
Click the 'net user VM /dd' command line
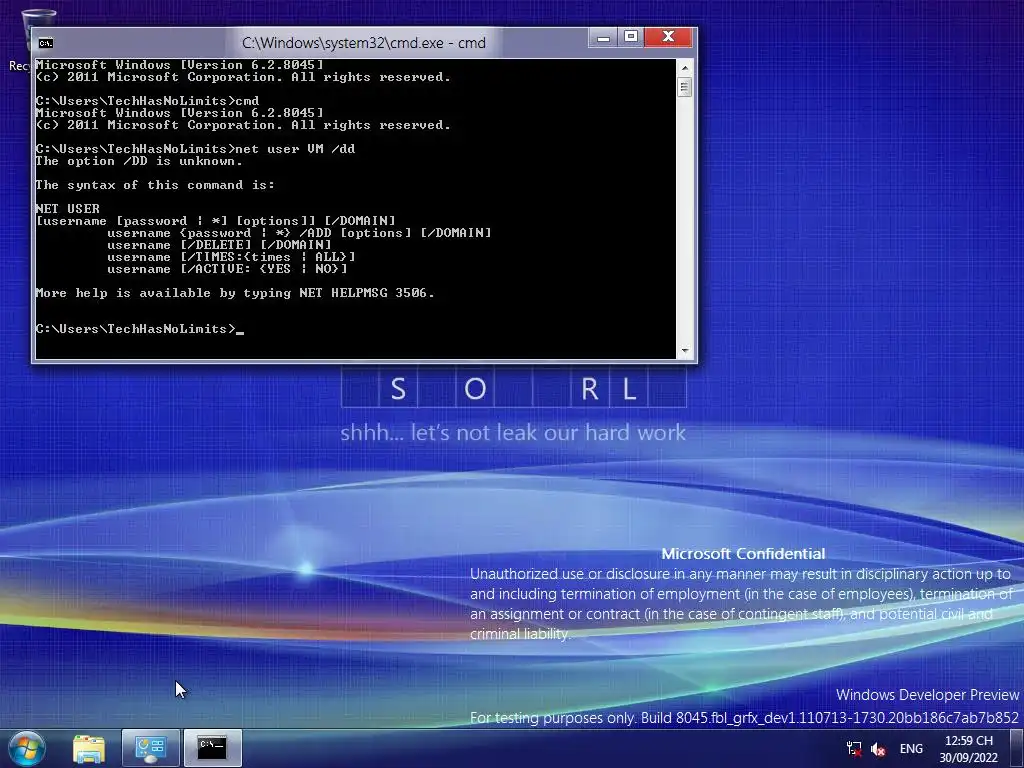(x=195, y=149)
